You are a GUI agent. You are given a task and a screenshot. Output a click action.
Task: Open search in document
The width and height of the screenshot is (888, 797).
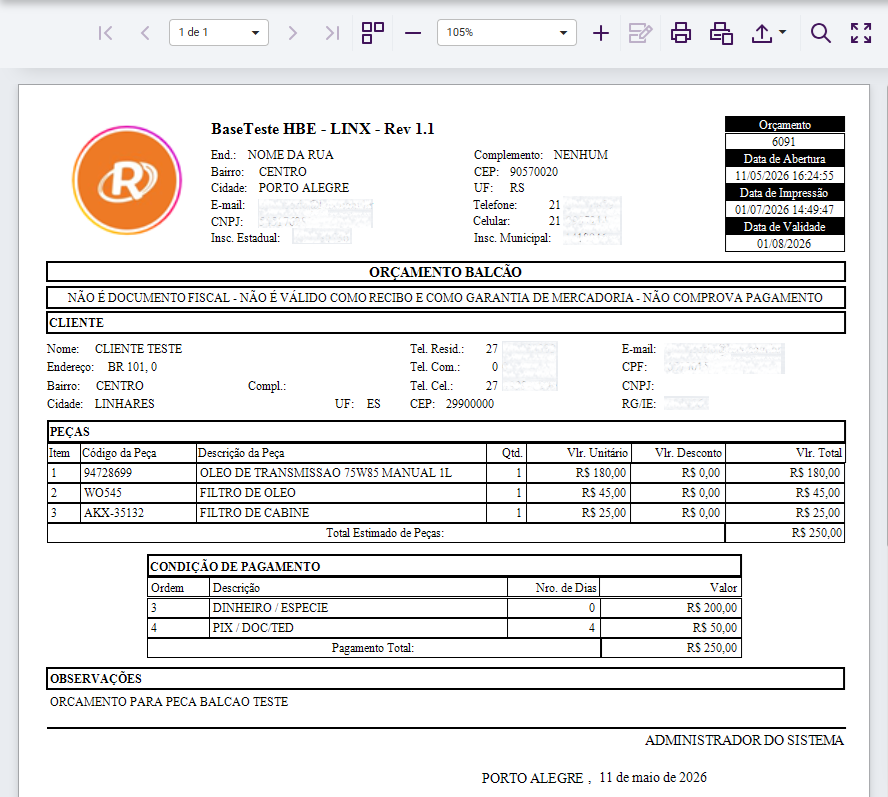[x=821, y=33]
